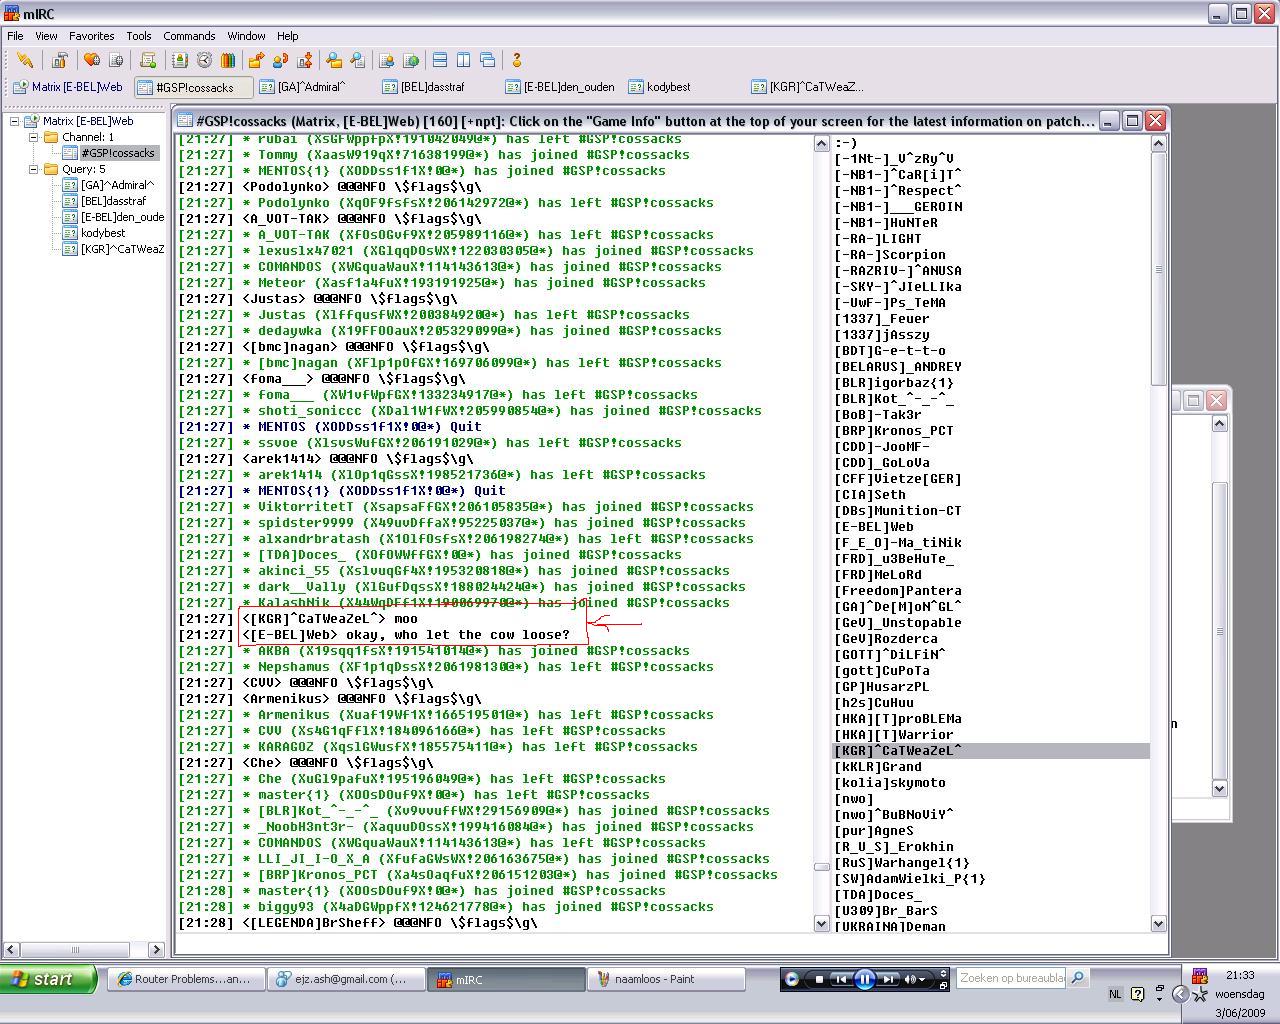Open the Colors toolbar icon
Screen dimensions: 1280x1024
[228, 61]
